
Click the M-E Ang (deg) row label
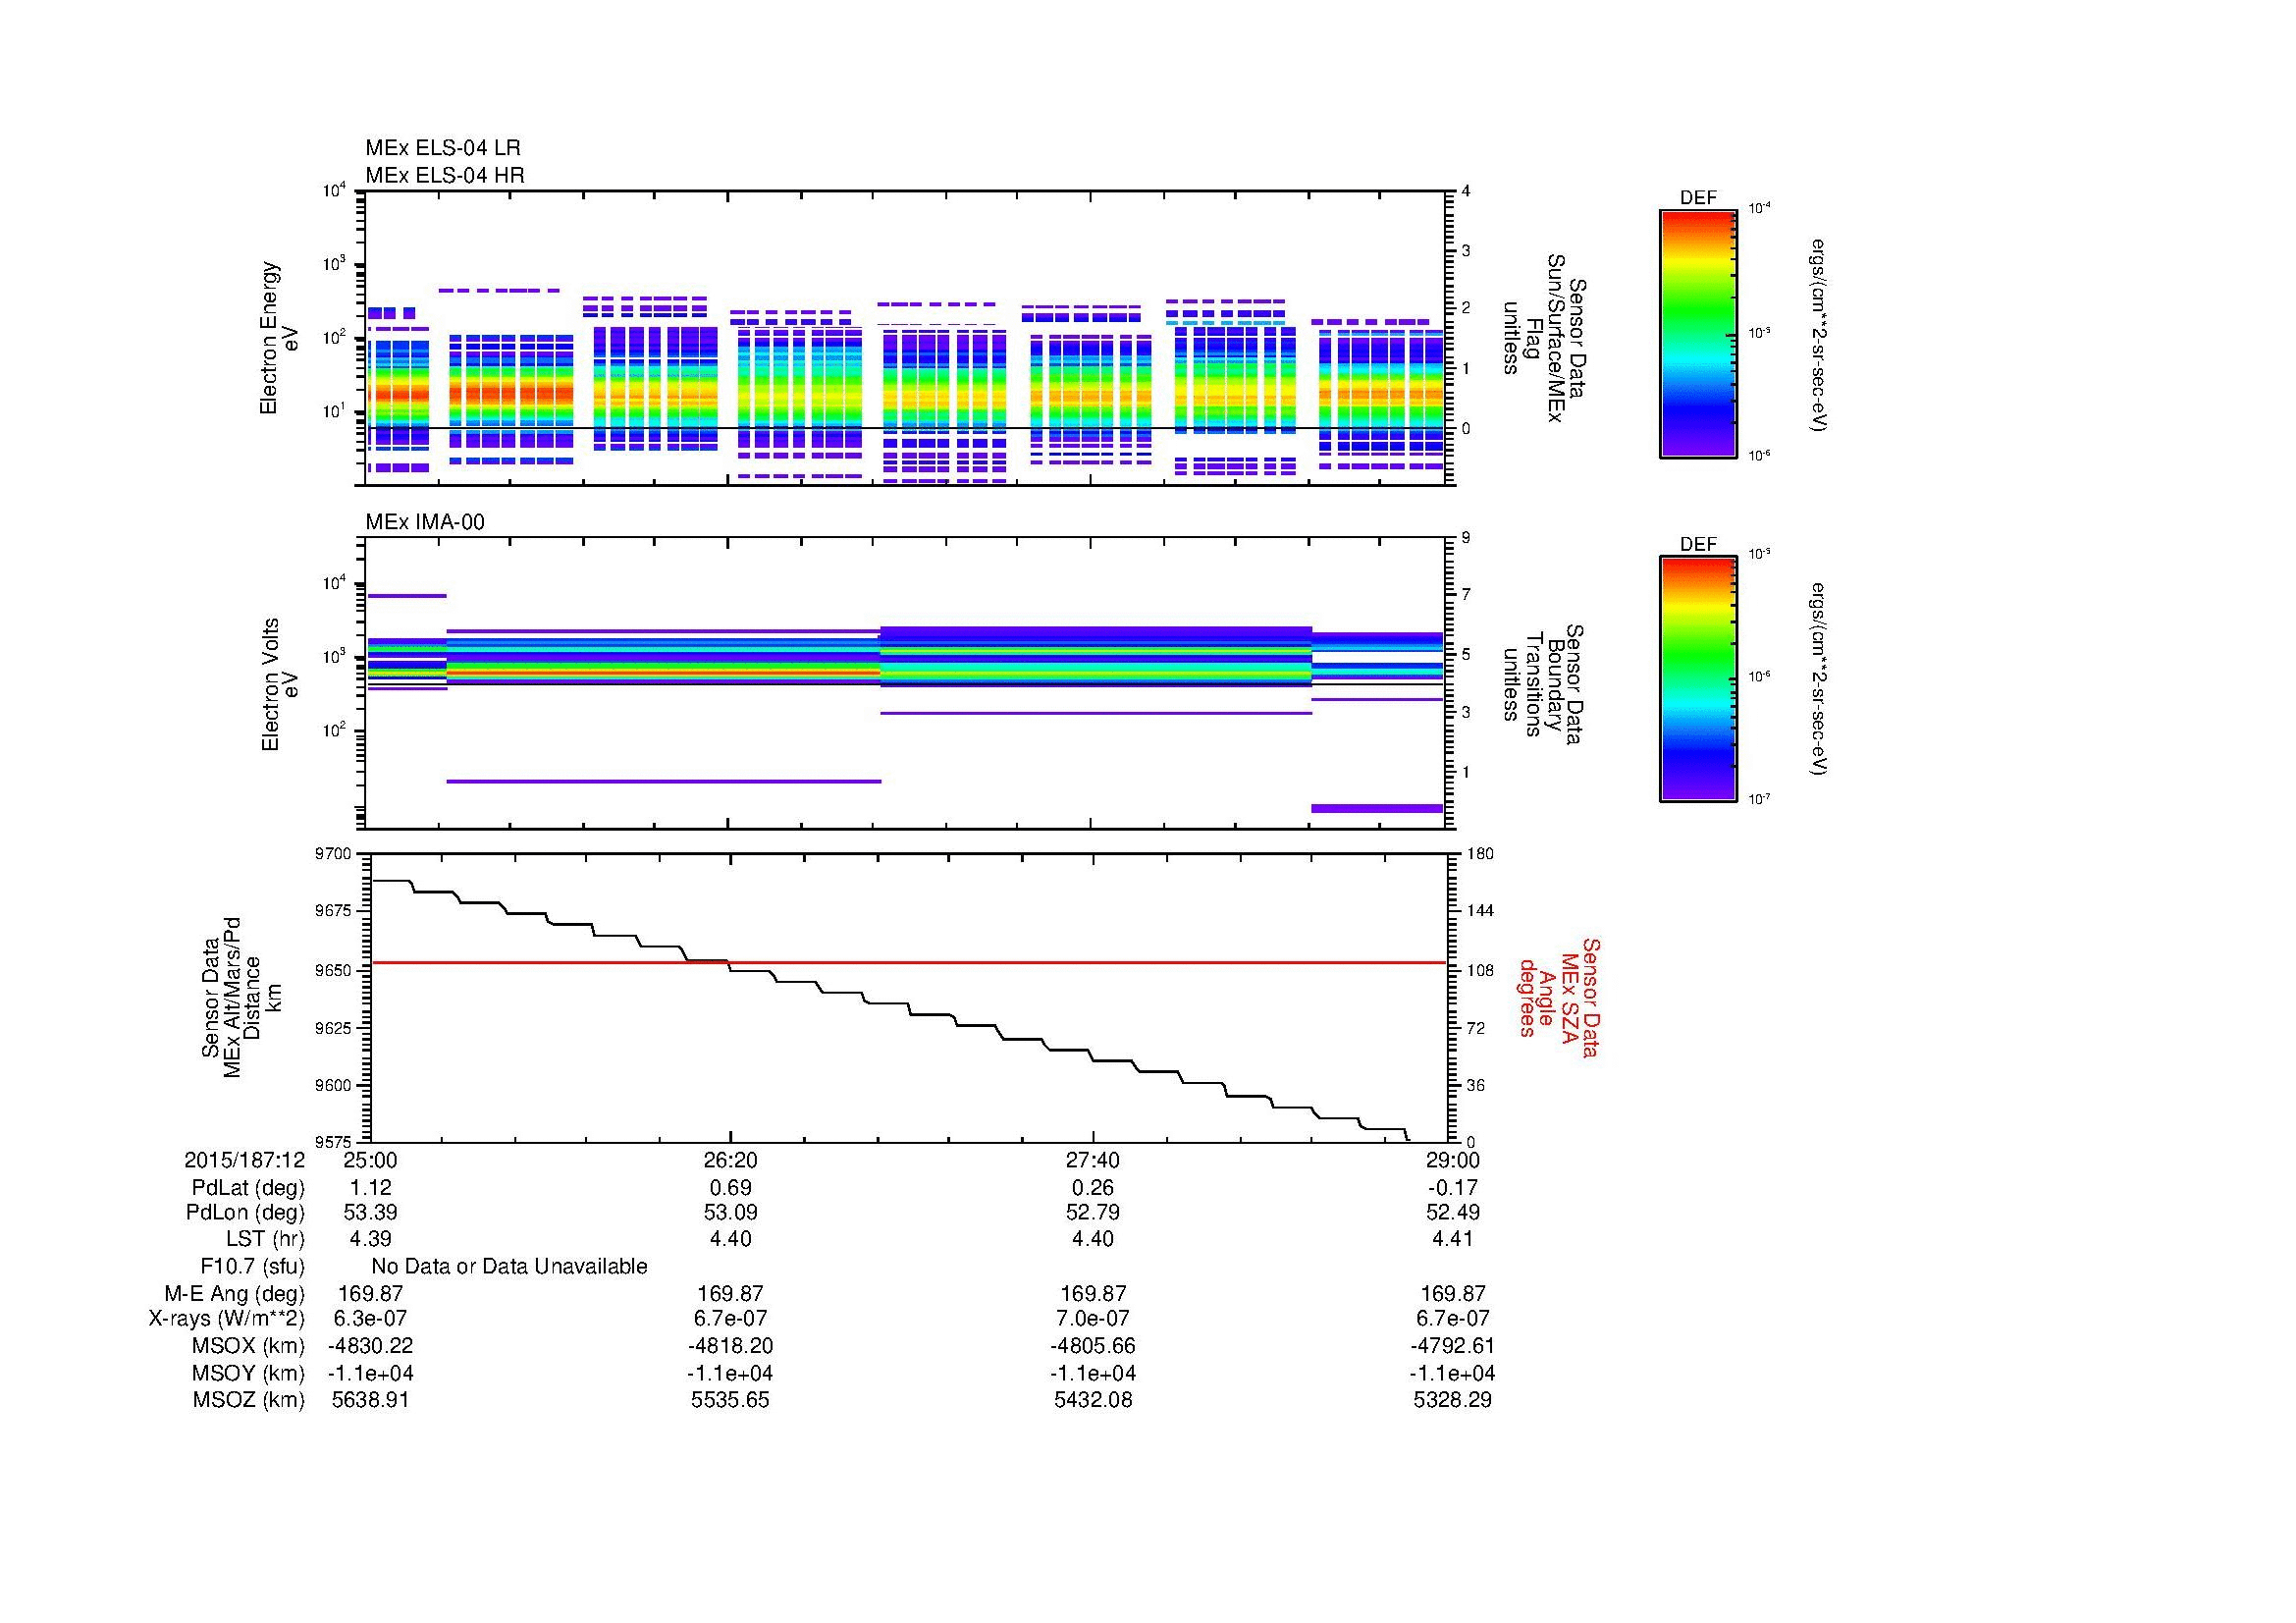pyautogui.click(x=235, y=1293)
